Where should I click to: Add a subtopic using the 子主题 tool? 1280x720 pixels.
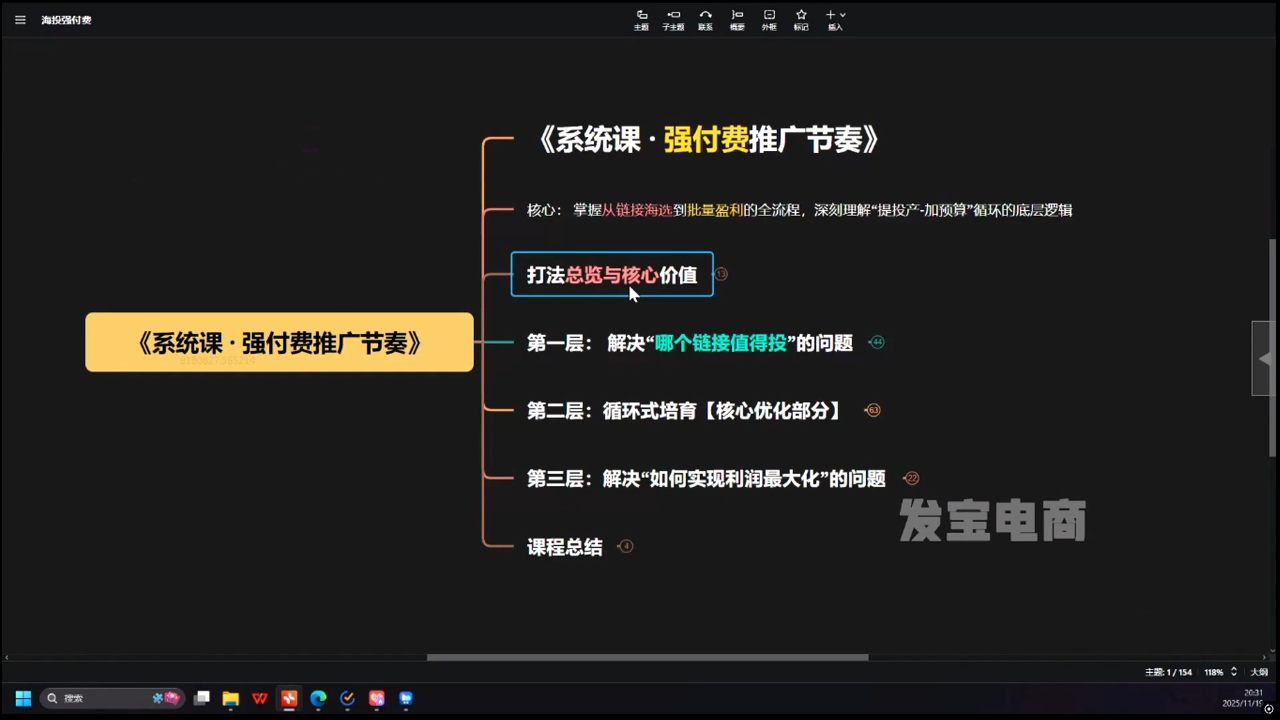pos(673,18)
